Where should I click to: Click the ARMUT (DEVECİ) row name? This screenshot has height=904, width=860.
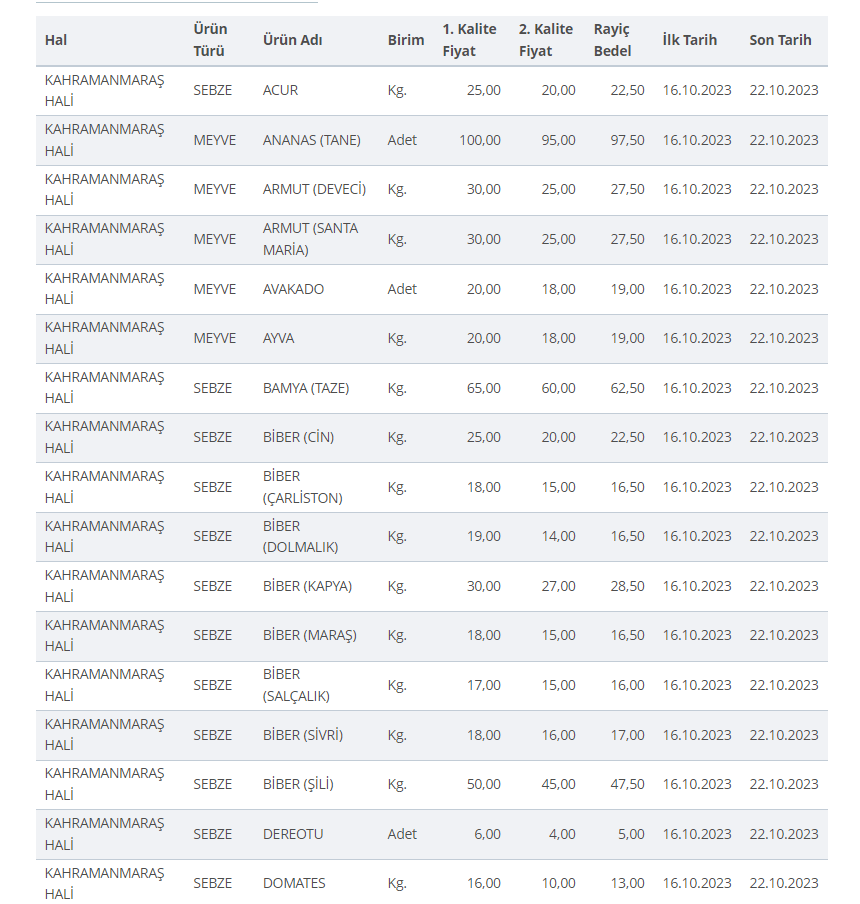click(x=314, y=189)
